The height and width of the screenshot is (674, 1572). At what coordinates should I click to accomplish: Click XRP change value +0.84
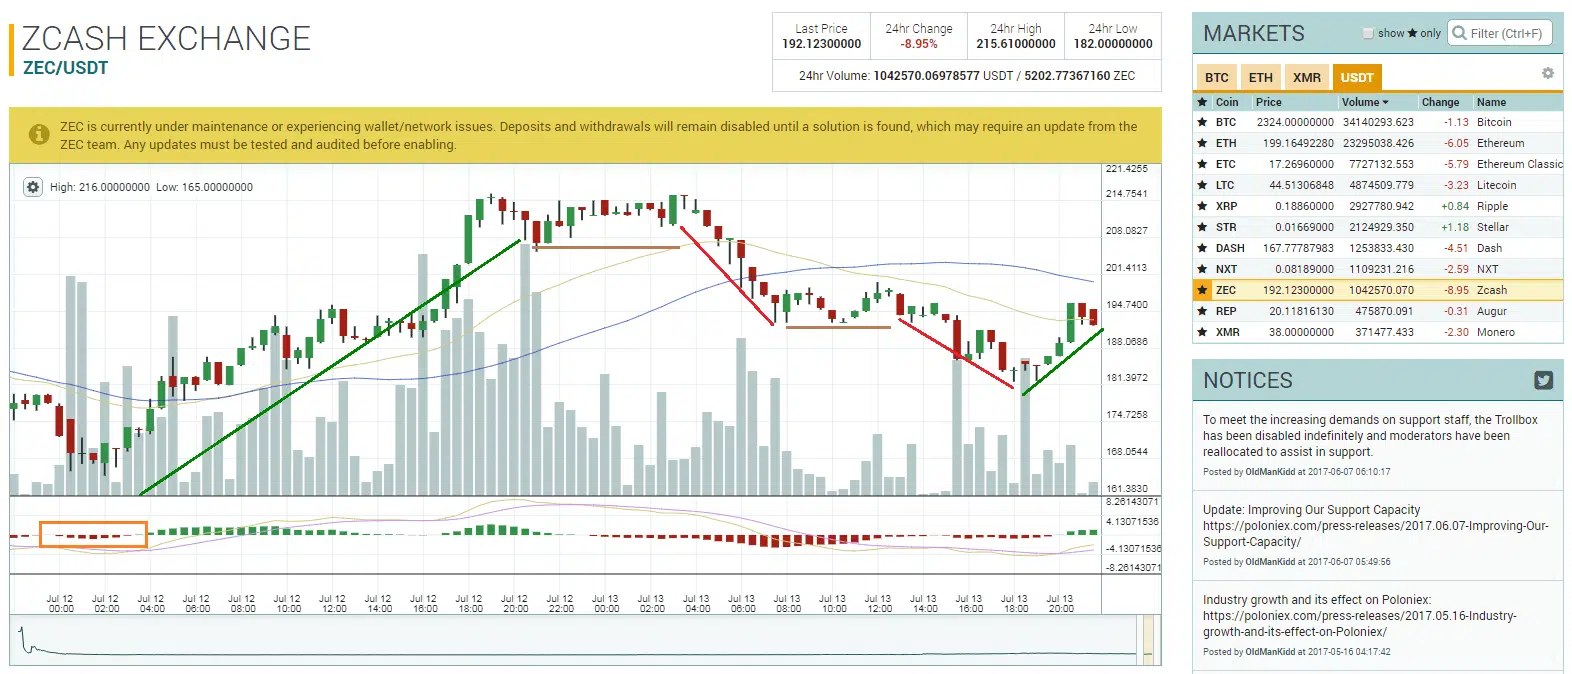1455,206
